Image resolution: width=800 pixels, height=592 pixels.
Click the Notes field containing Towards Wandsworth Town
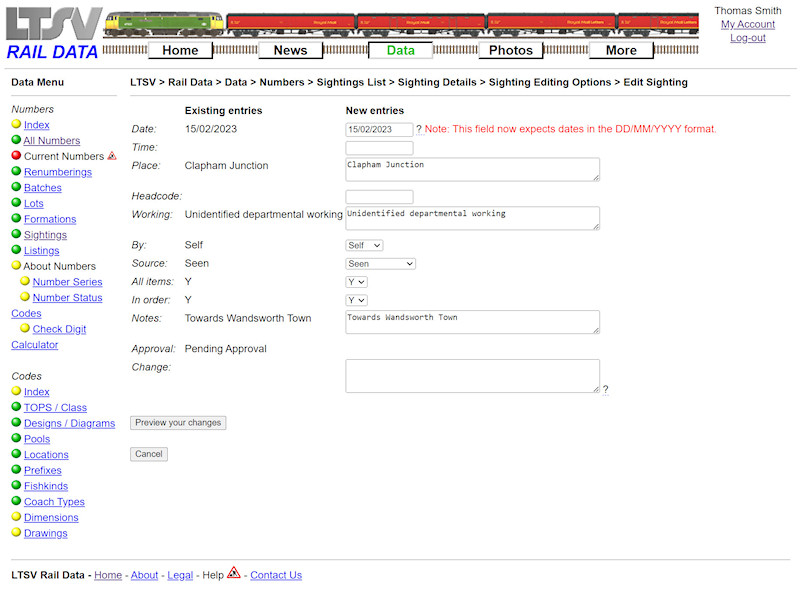point(472,320)
